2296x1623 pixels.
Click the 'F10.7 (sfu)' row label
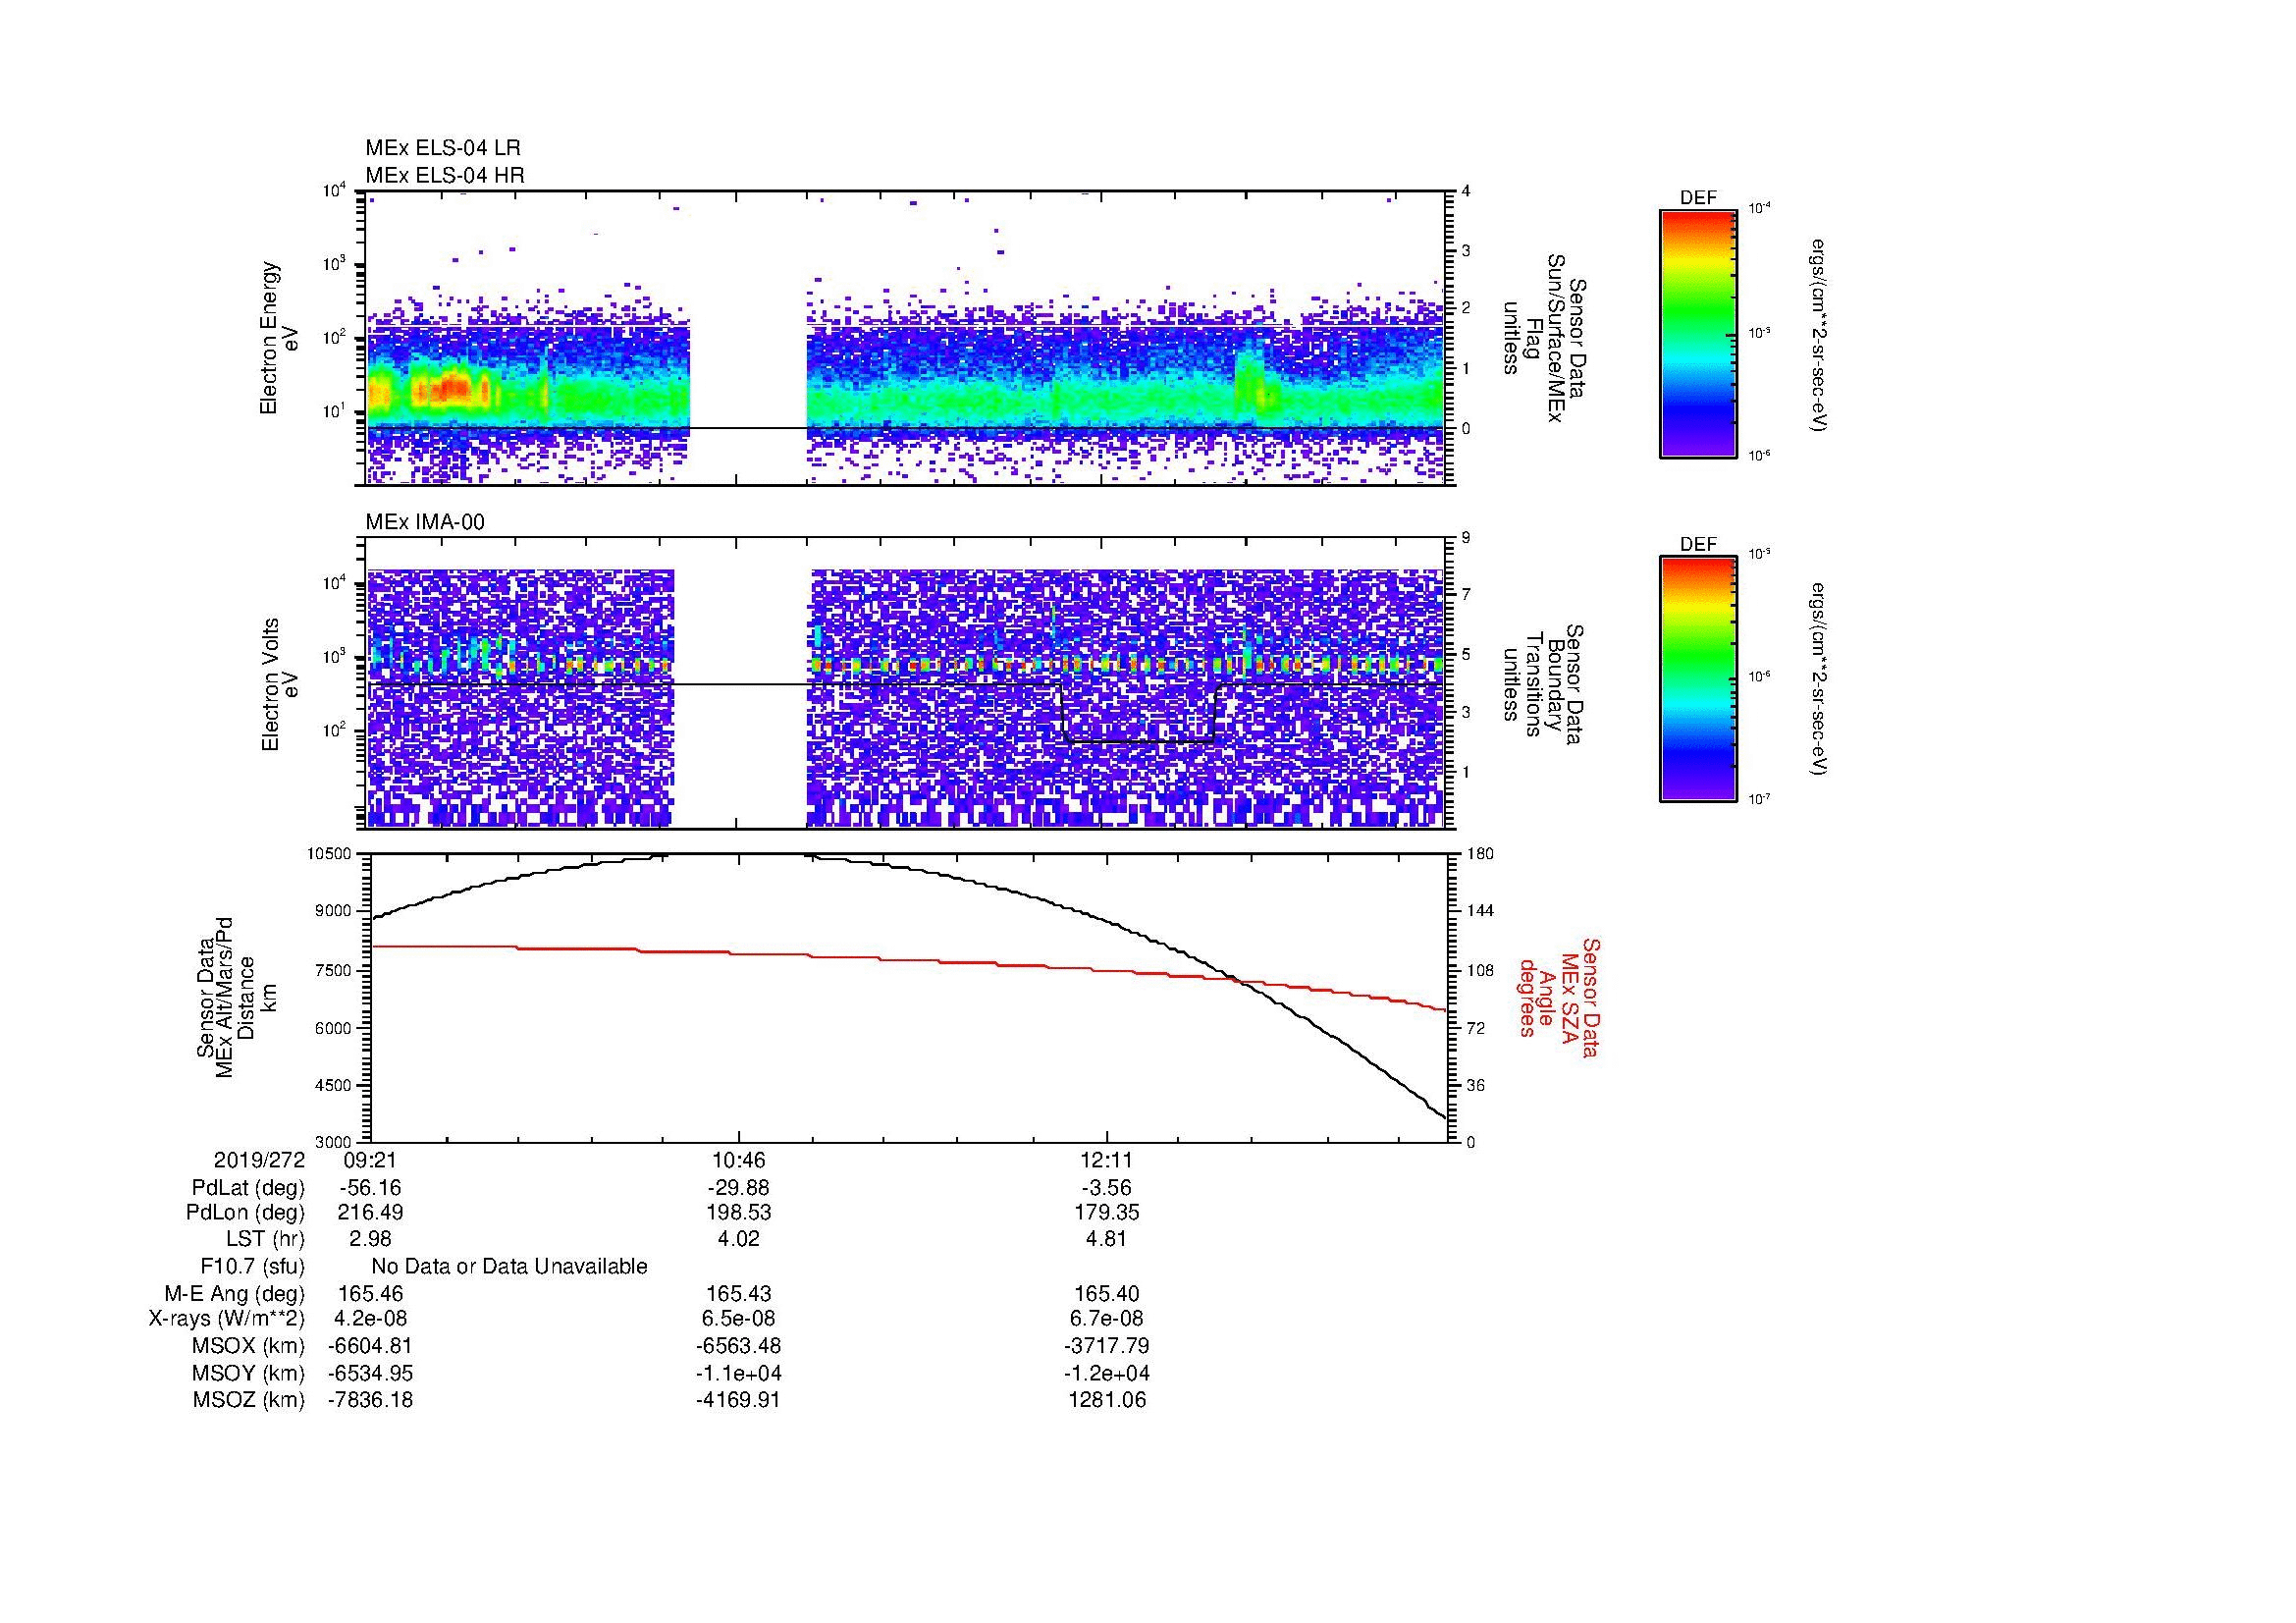(252, 1266)
